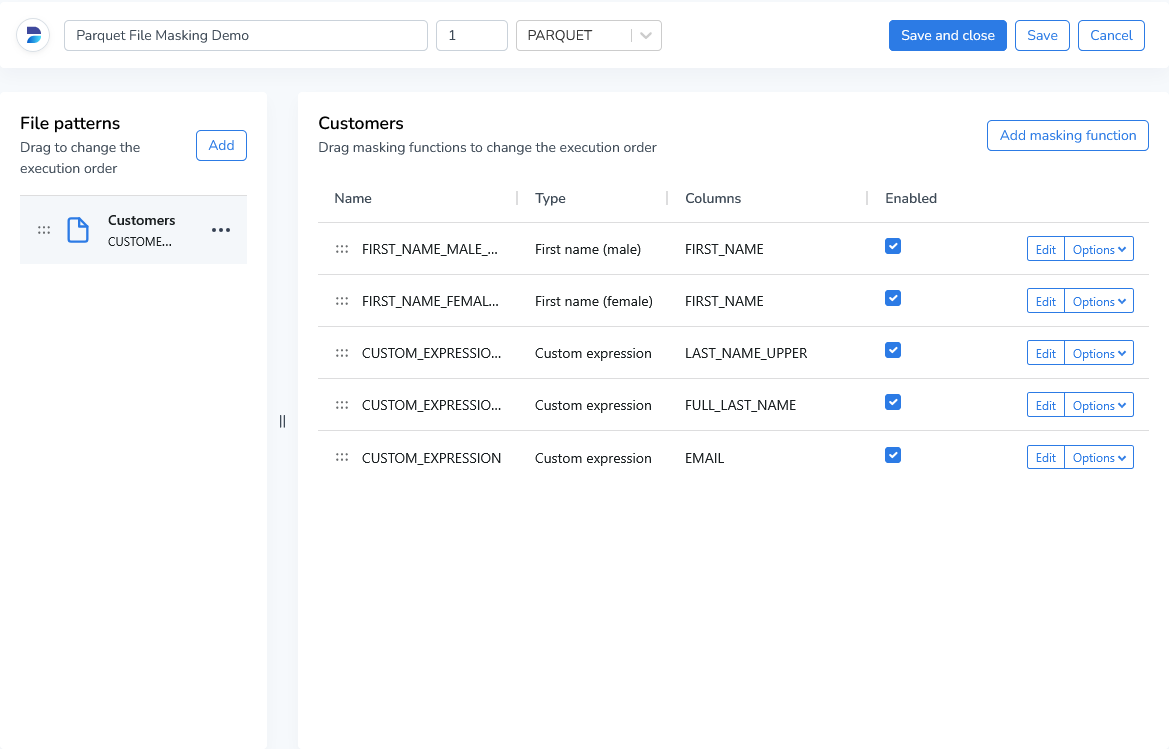Disable the First name (male) masking function checkbox

tap(893, 246)
